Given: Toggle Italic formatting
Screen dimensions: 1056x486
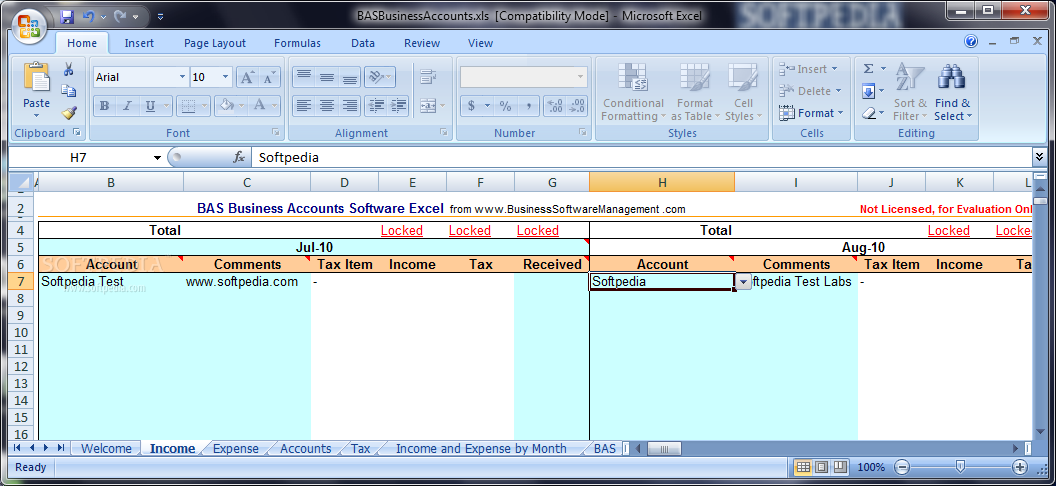Looking at the screenshot, I should coord(127,106).
